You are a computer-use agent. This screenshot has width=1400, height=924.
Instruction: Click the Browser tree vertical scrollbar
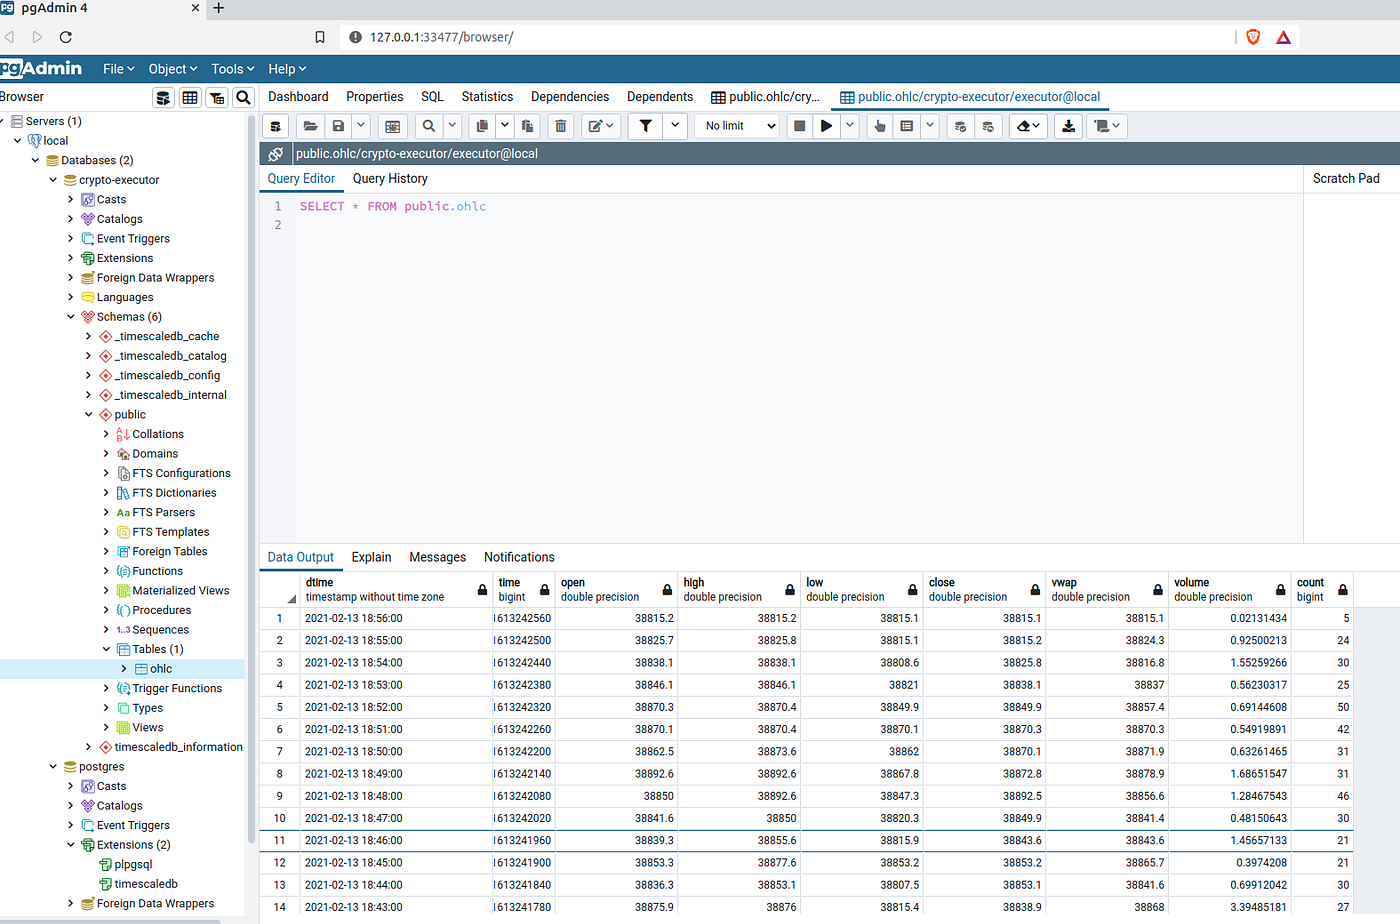pyautogui.click(x=252, y=480)
